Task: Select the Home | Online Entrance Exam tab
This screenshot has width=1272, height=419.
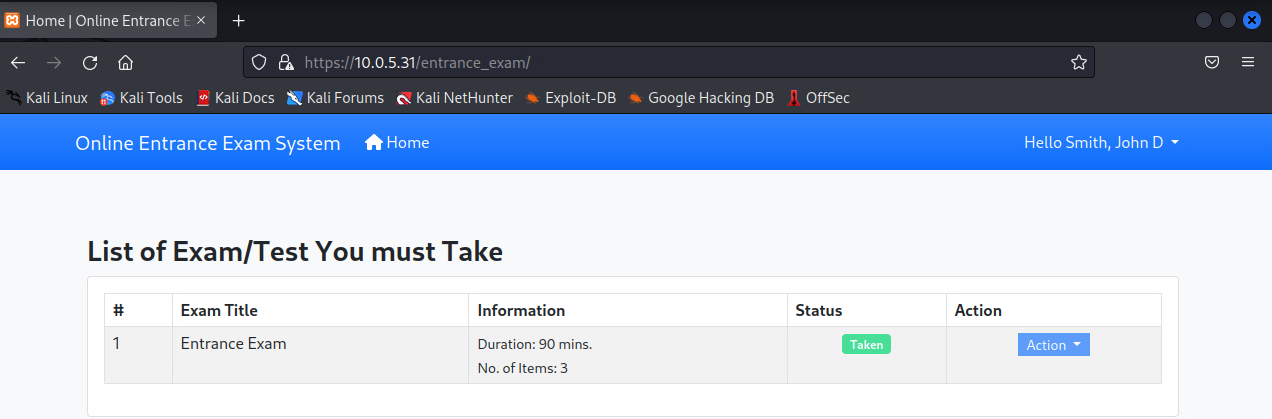Action: 100,20
